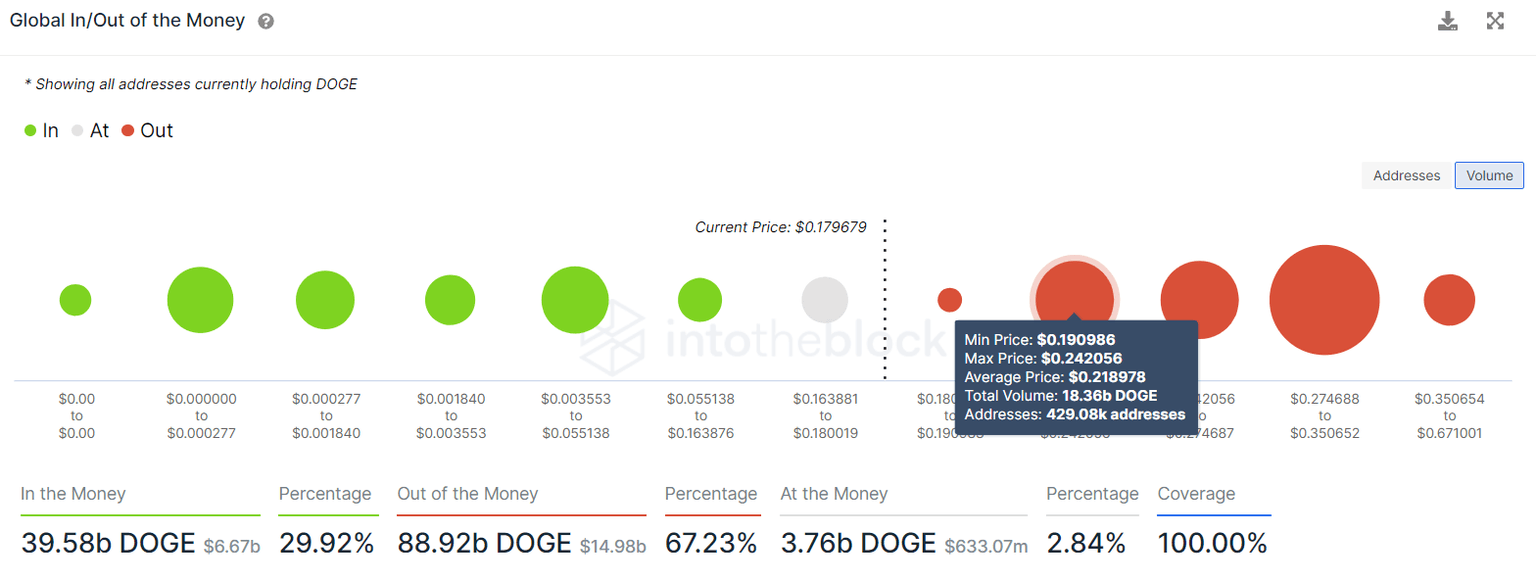Open the fullscreen expand icon
Screen dimensions: 1536x585
pos(1495,20)
